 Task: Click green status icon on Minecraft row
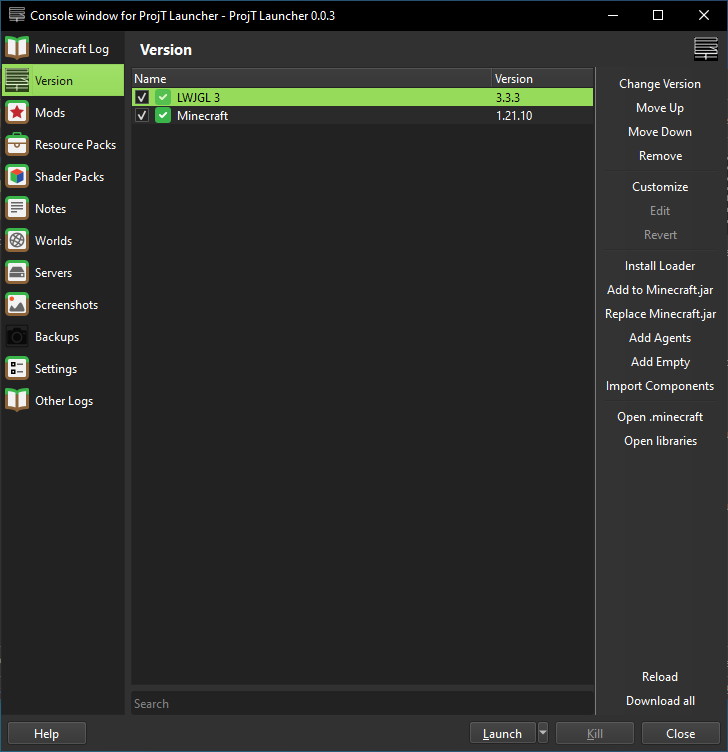[163, 116]
